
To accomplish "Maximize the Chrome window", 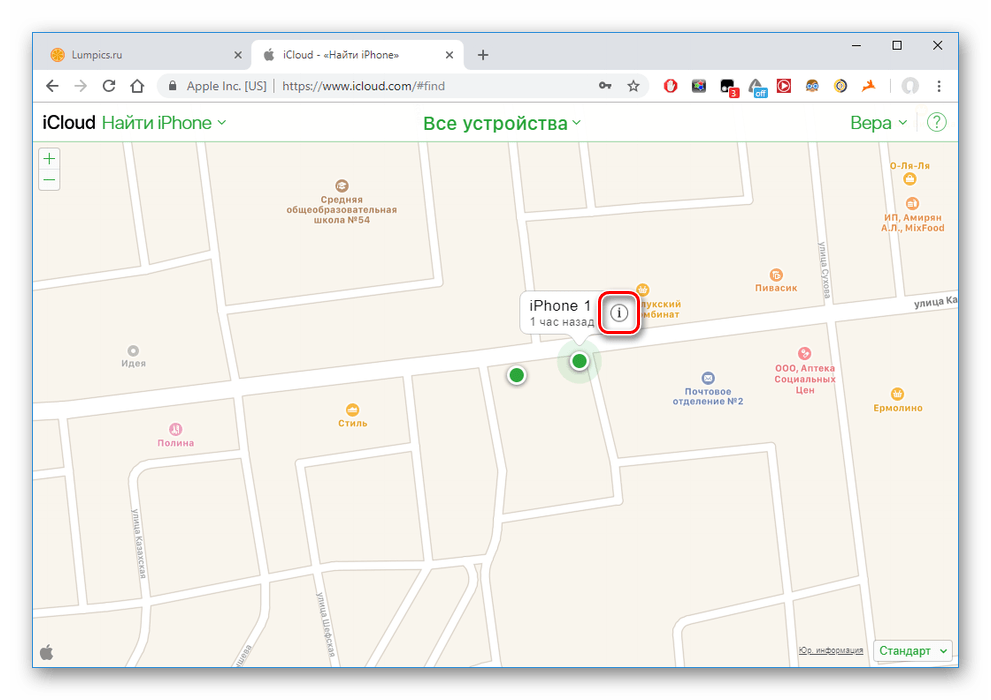I will click(x=897, y=45).
